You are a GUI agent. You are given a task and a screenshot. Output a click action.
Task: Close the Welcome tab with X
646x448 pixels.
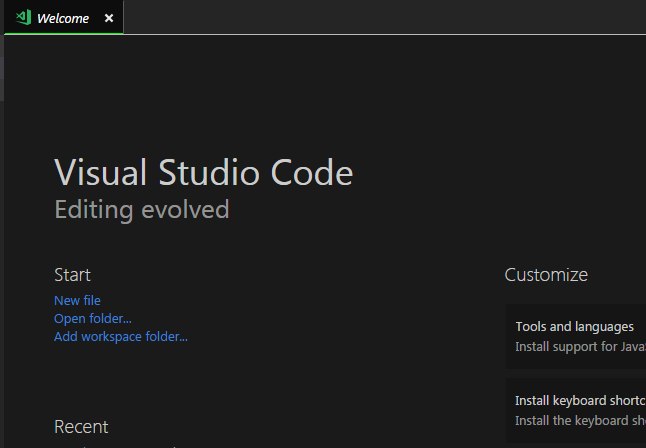[x=109, y=18]
